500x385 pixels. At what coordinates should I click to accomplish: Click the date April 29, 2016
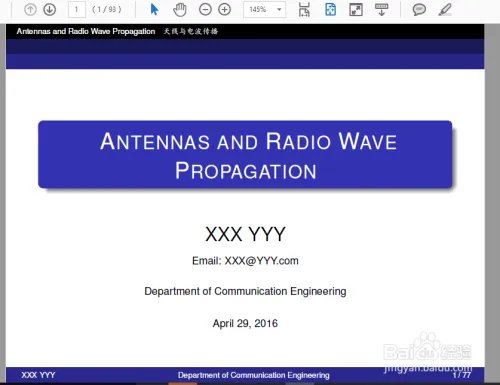[245, 323]
